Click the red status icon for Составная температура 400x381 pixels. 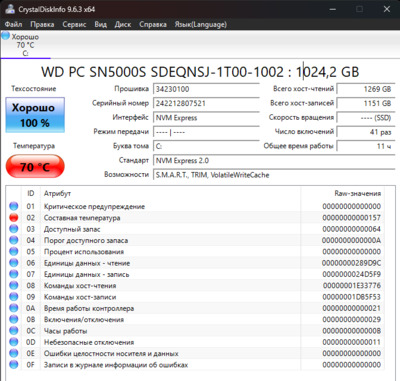tap(14, 218)
